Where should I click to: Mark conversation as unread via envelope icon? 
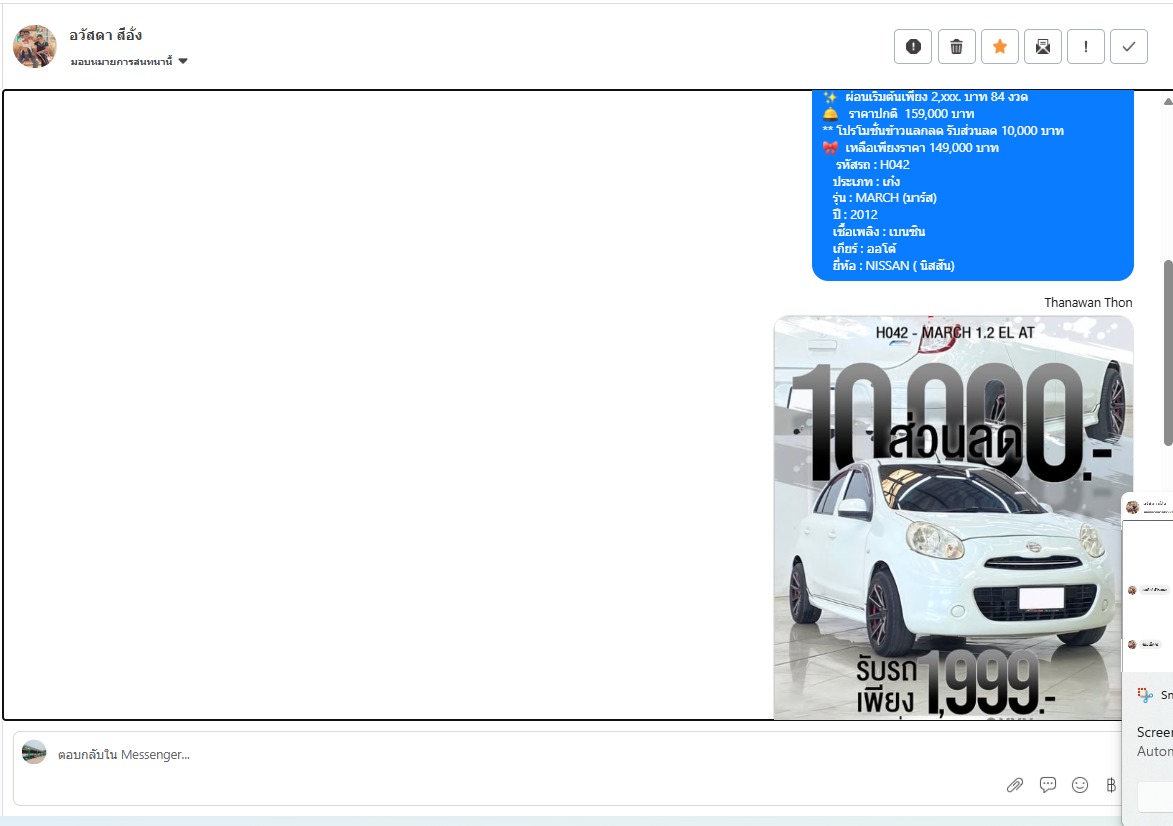click(1042, 46)
